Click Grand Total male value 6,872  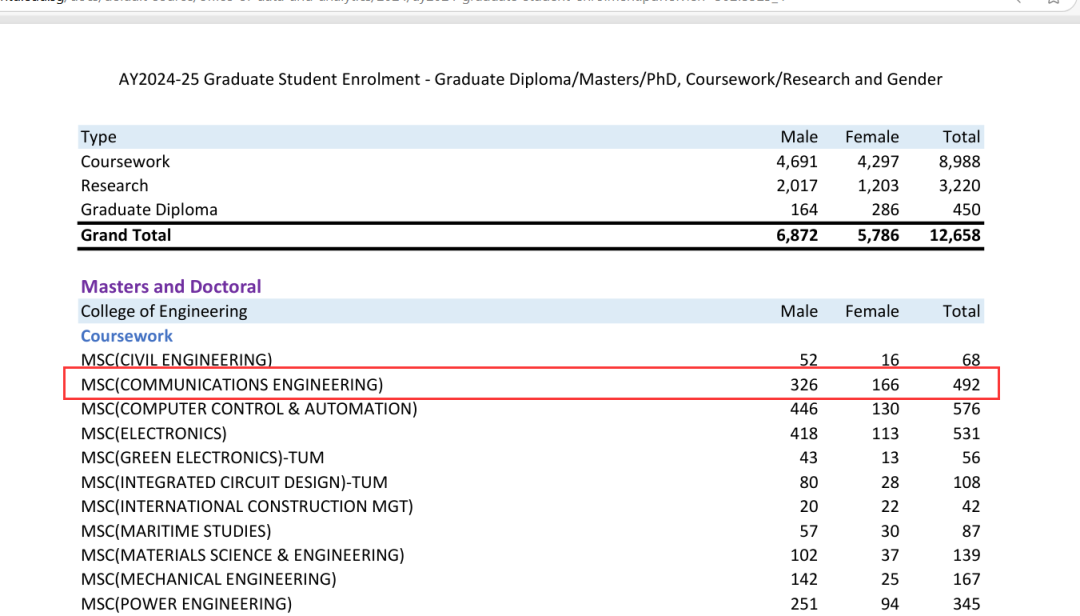click(797, 236)
